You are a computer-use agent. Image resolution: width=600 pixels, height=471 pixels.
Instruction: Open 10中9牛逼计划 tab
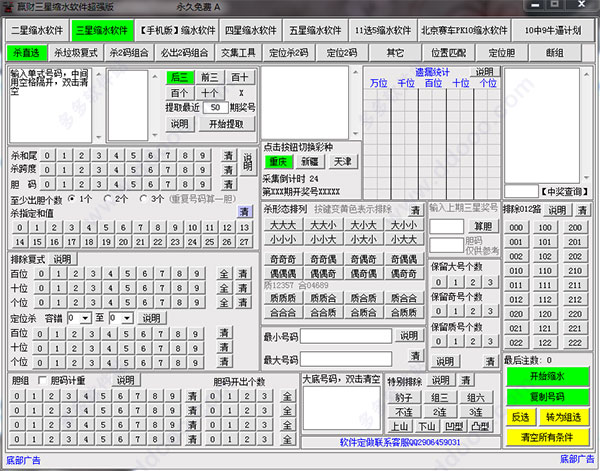(553, 30)
